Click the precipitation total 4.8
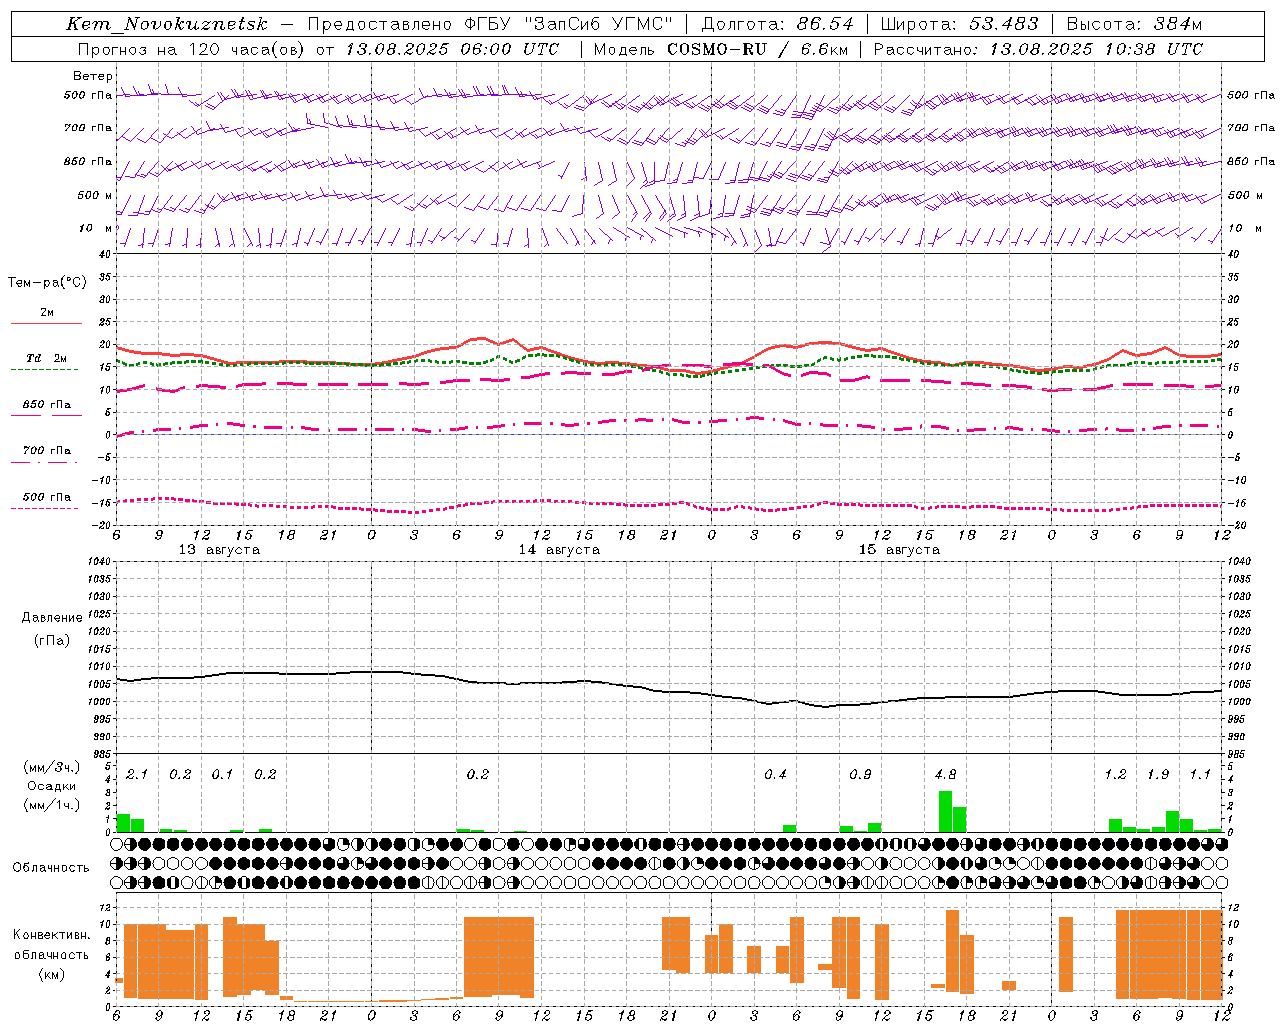 tap(945, 775)
